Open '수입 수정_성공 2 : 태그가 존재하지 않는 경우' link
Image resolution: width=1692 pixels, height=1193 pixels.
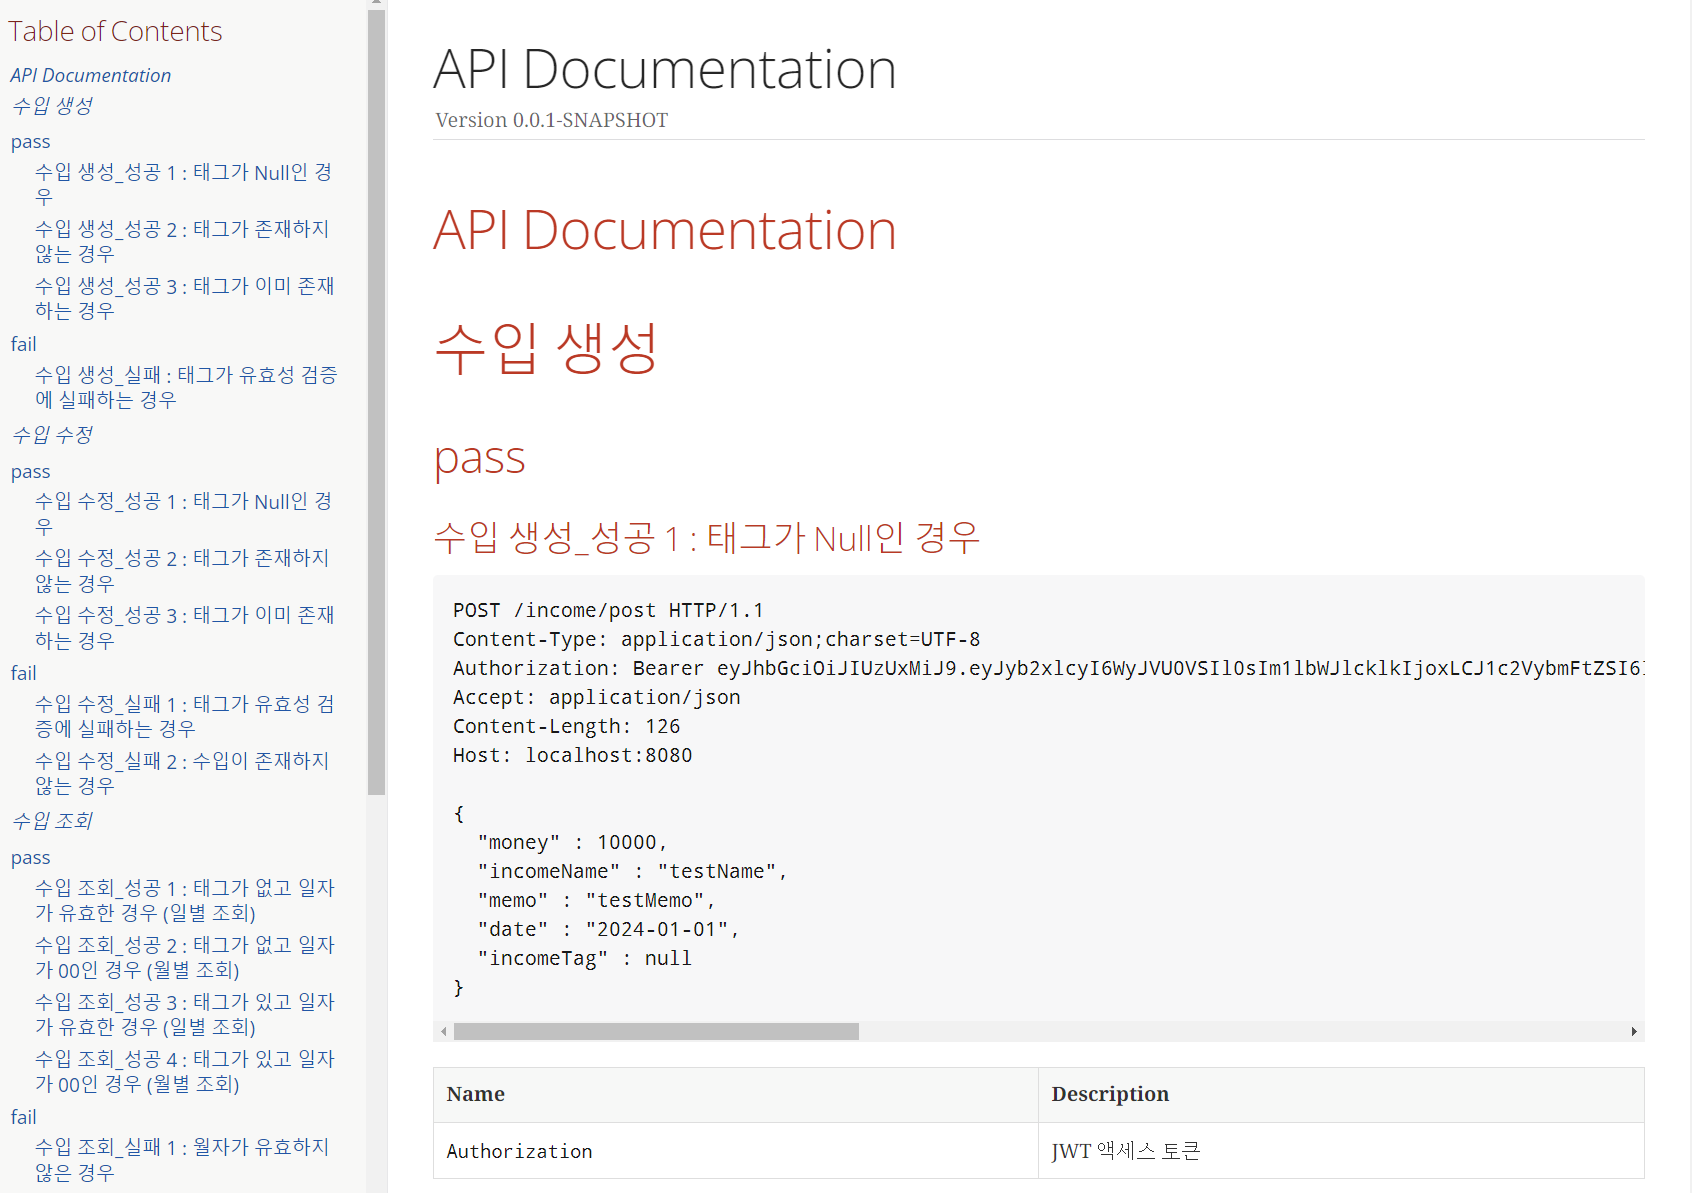[182, 571]
